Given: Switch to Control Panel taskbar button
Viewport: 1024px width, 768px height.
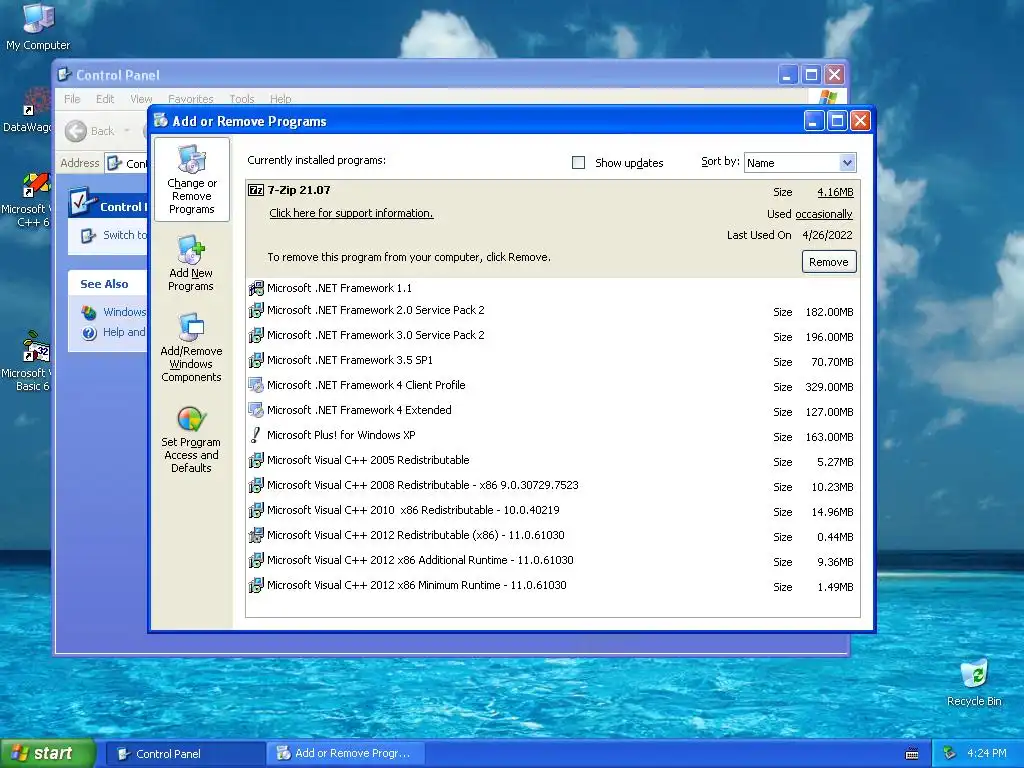Looking at the screenshot, I should point(185,754).
